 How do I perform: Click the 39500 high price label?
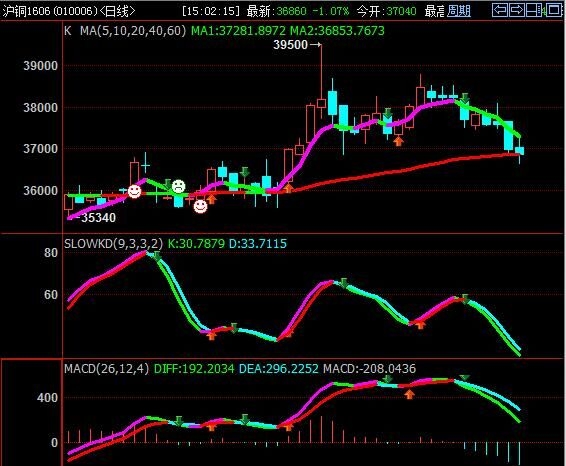pos(290,45)
